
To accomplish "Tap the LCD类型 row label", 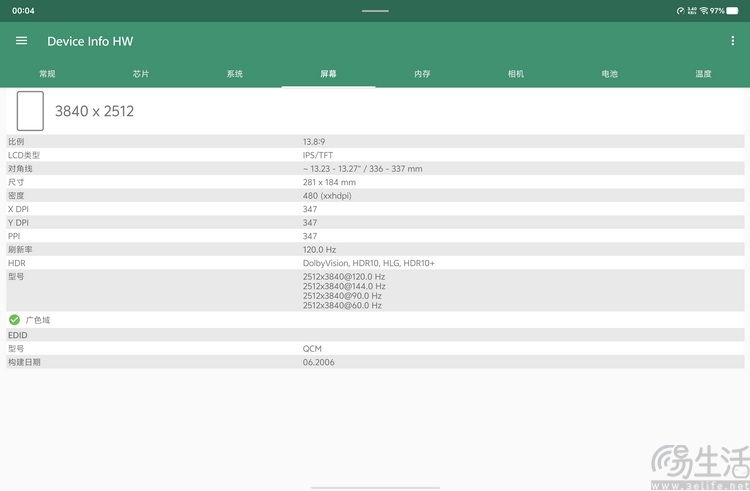I will pos(24,155).
